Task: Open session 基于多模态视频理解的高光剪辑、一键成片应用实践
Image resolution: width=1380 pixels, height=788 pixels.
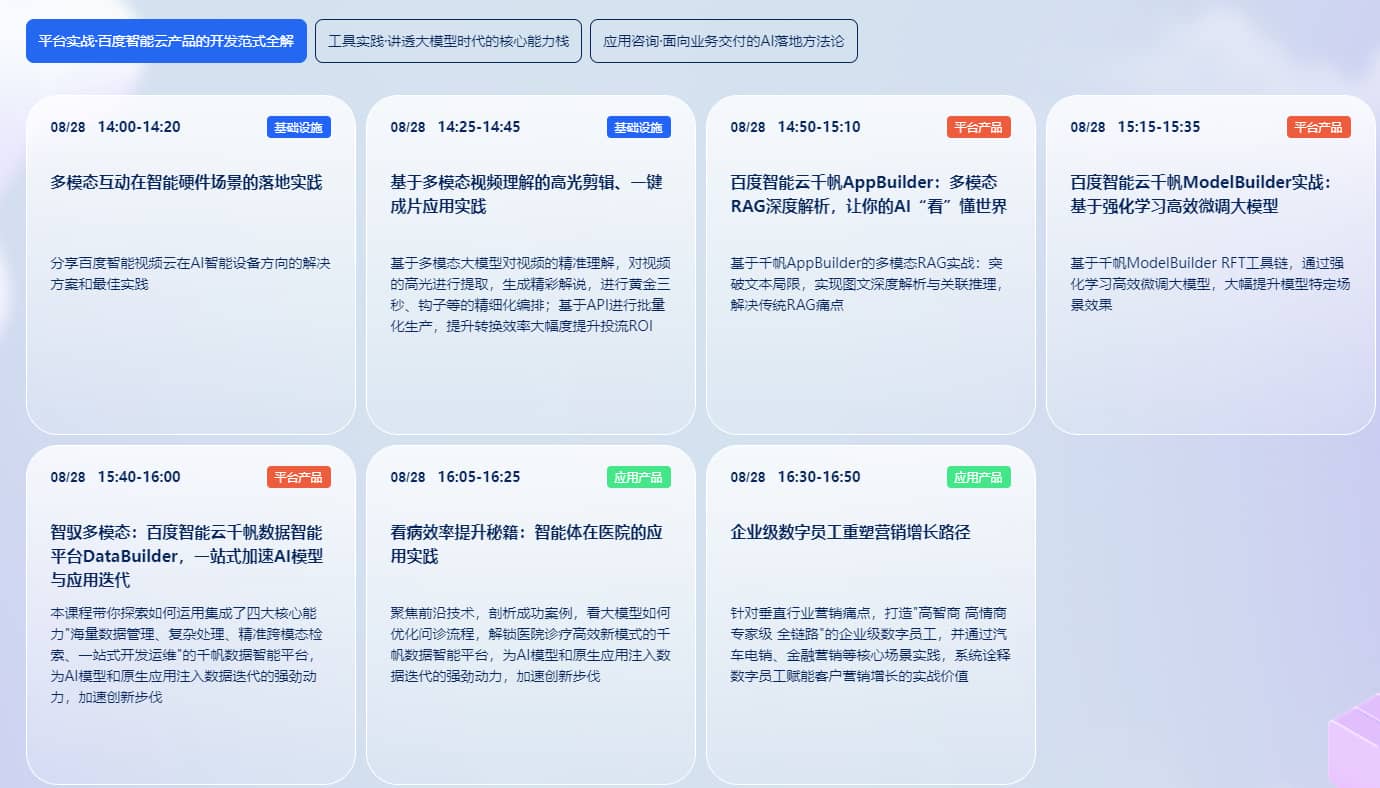Action: [x=526, y=194]
